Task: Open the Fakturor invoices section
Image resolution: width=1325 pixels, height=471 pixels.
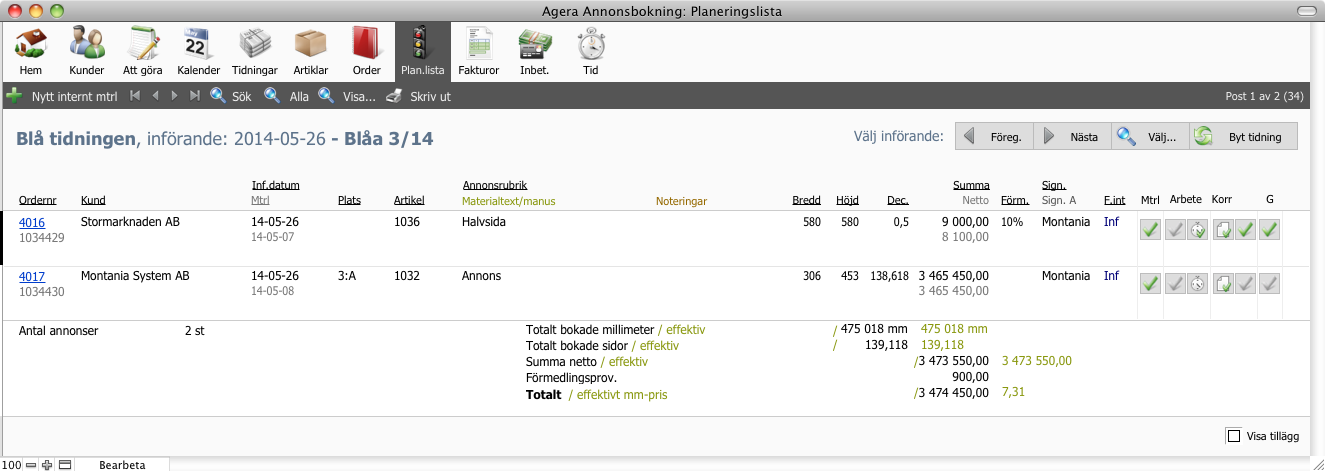Action: click(x=478, y=52)
